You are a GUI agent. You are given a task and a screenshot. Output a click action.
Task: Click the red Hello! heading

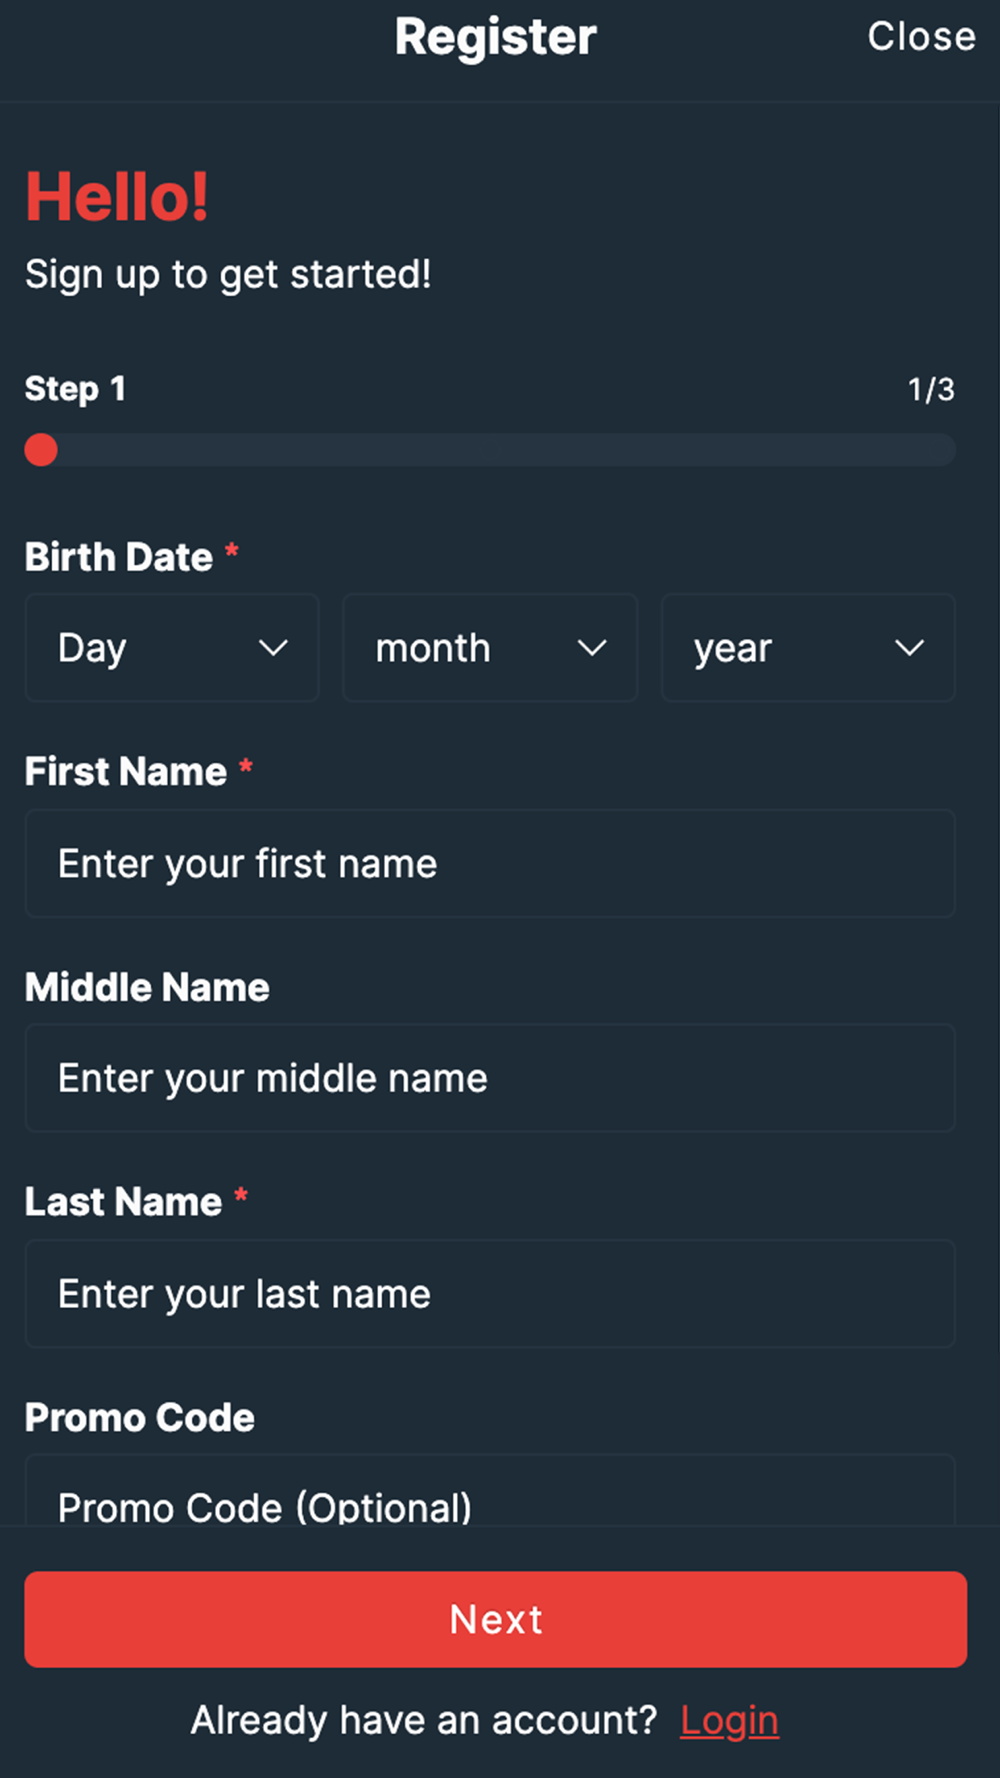(117, 197)
